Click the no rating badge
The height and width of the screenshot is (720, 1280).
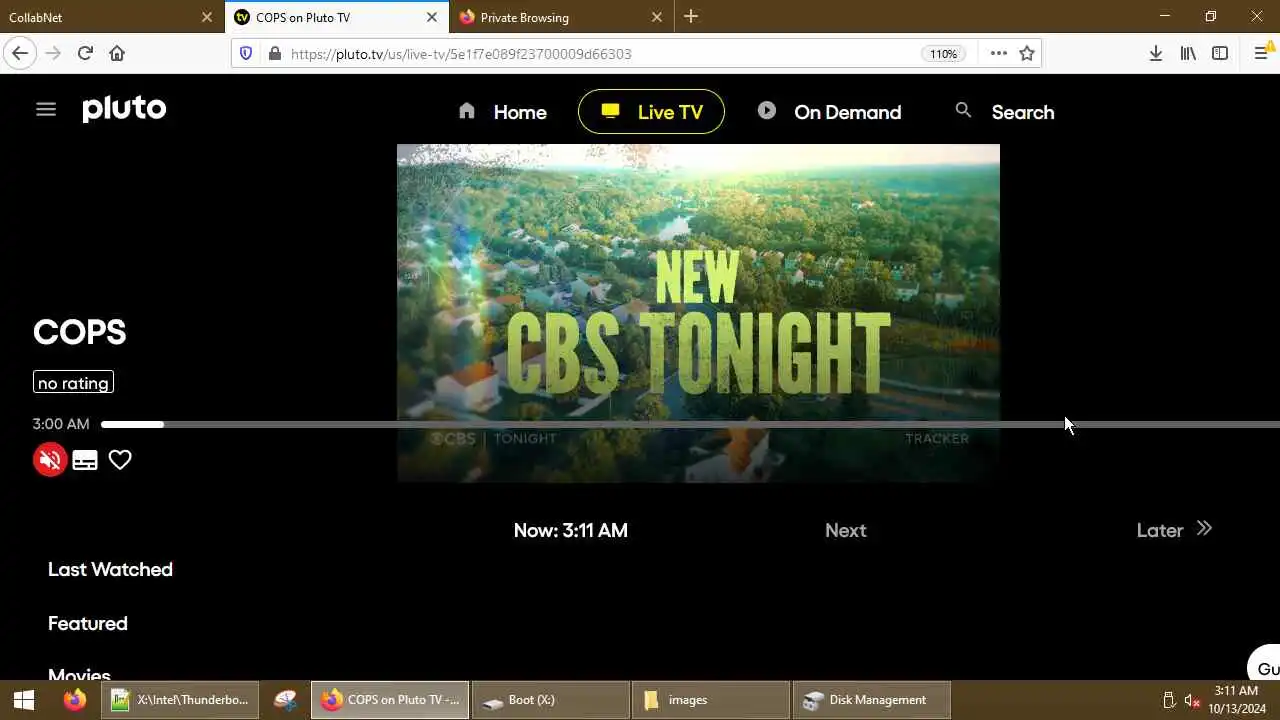tap(73, 383)
